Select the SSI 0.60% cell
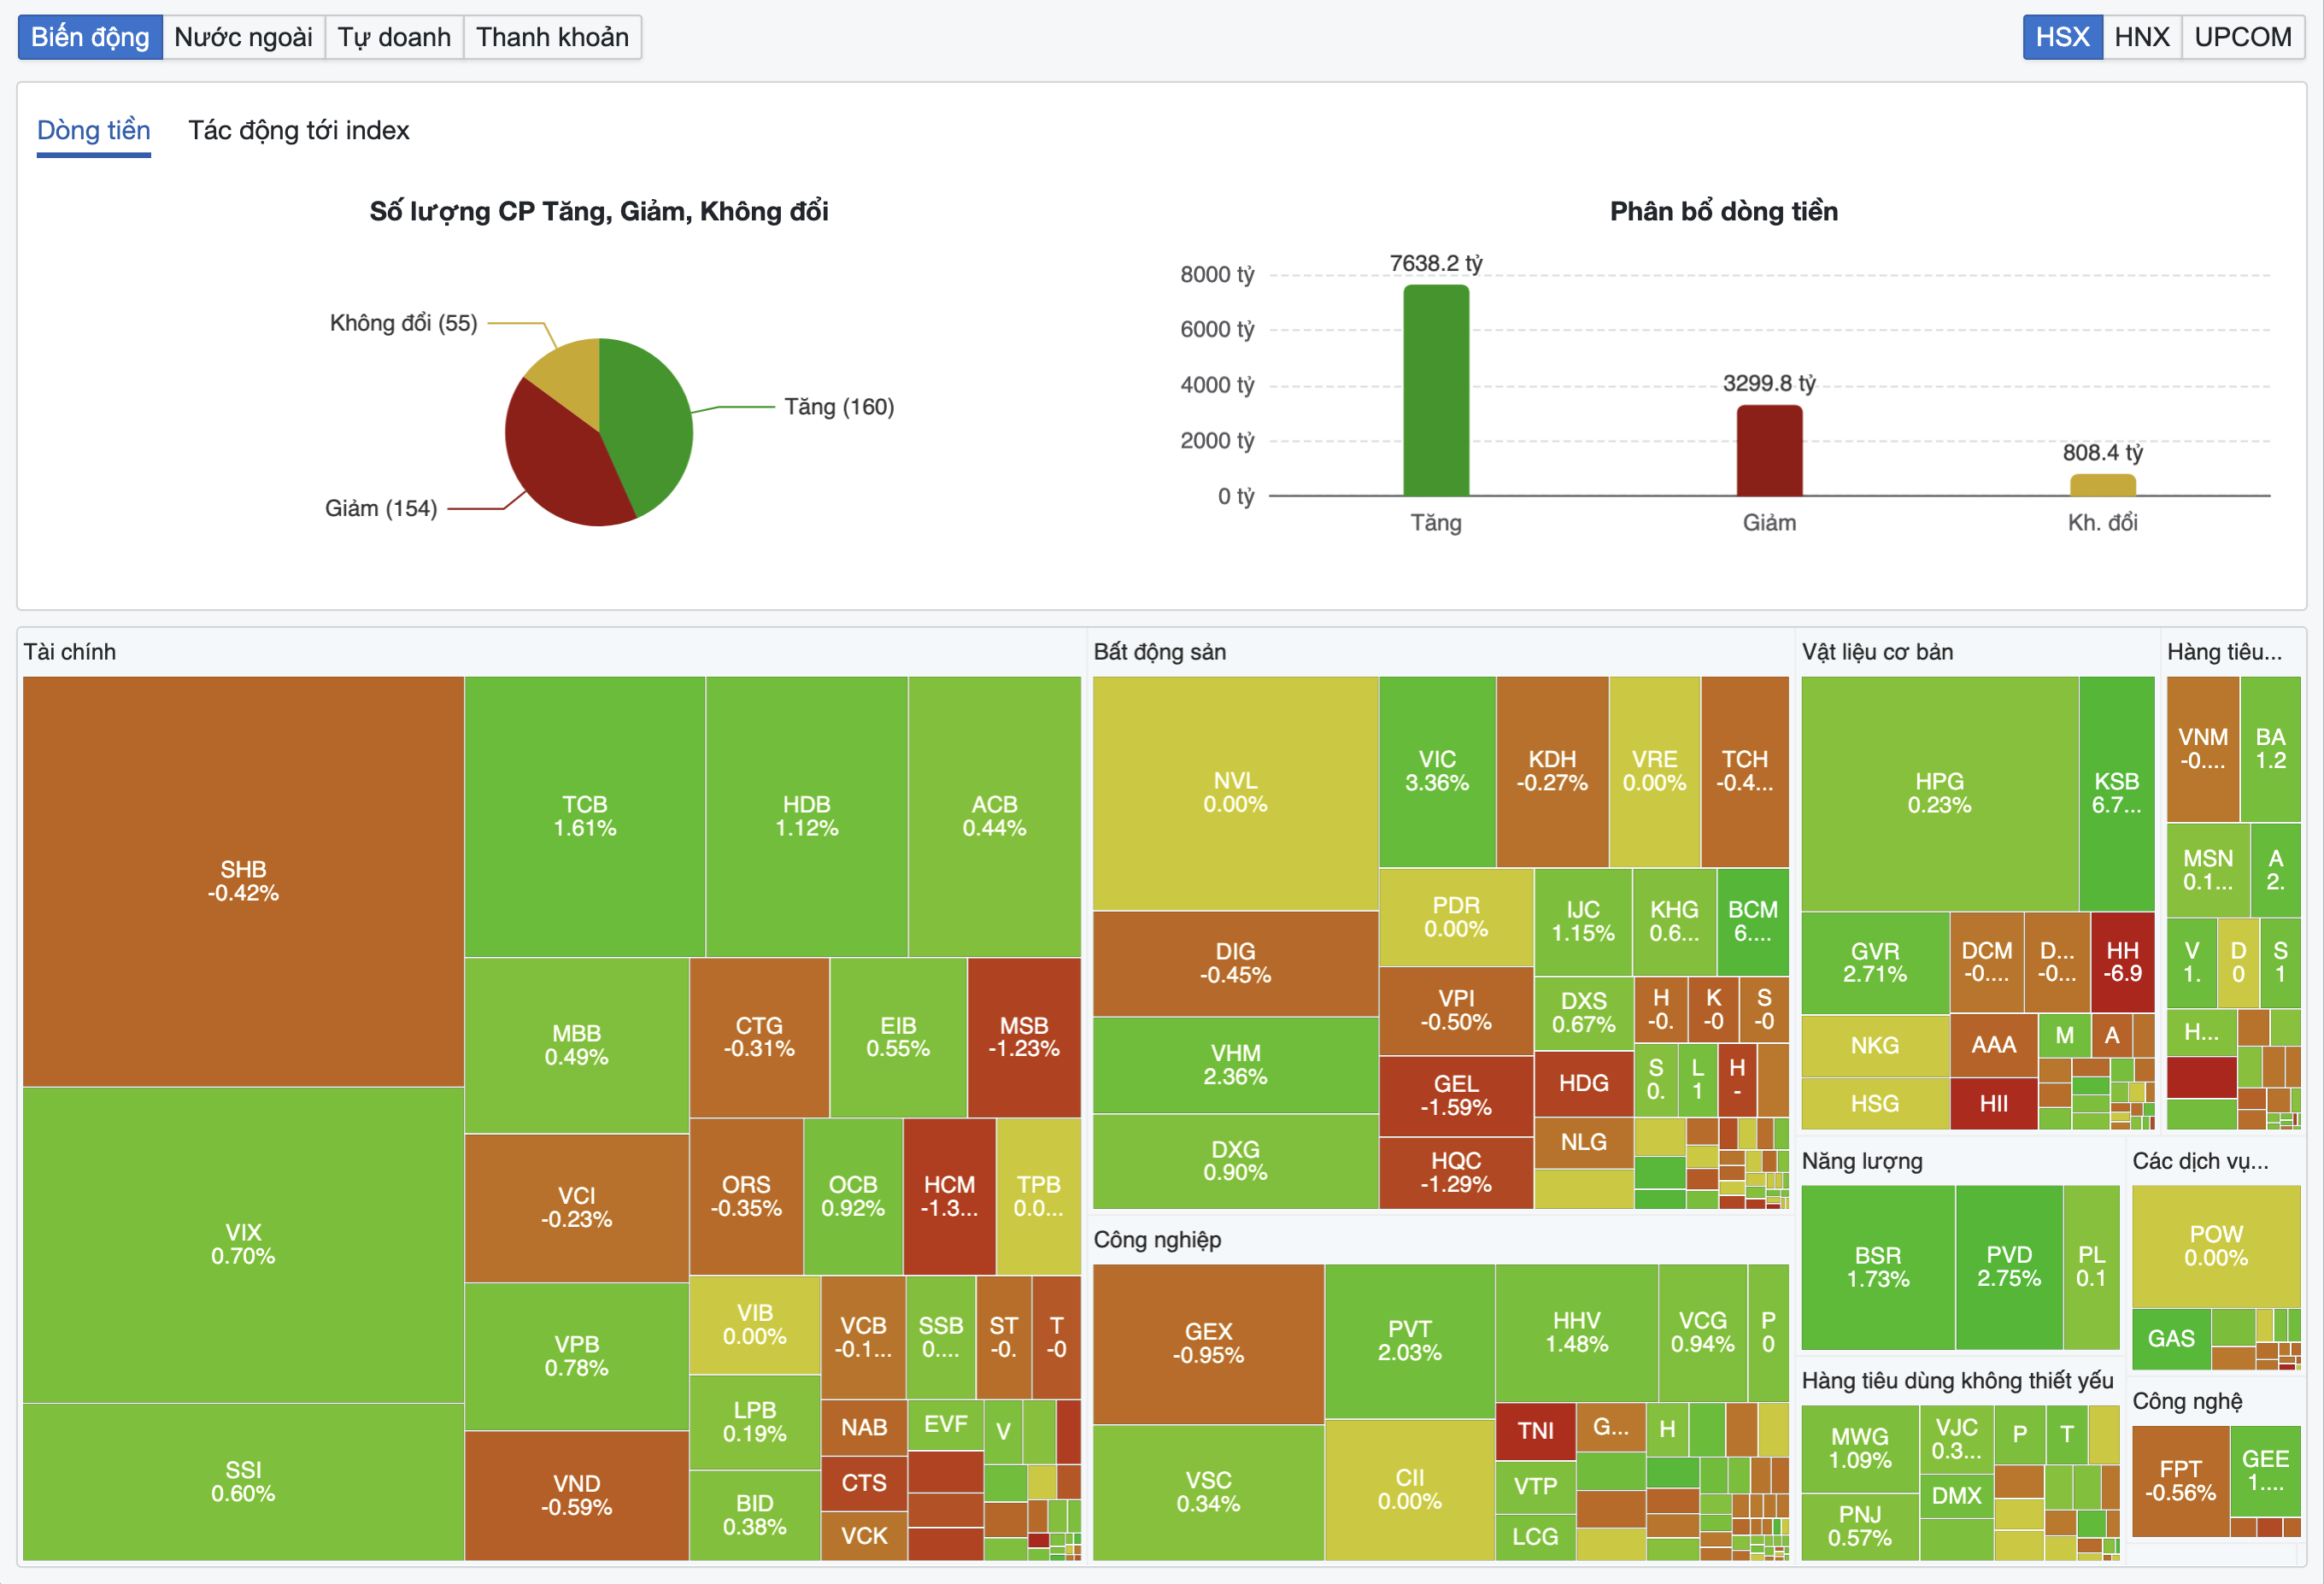This screenshot has width=2324, height=1584. click(x=243, y=1481)
